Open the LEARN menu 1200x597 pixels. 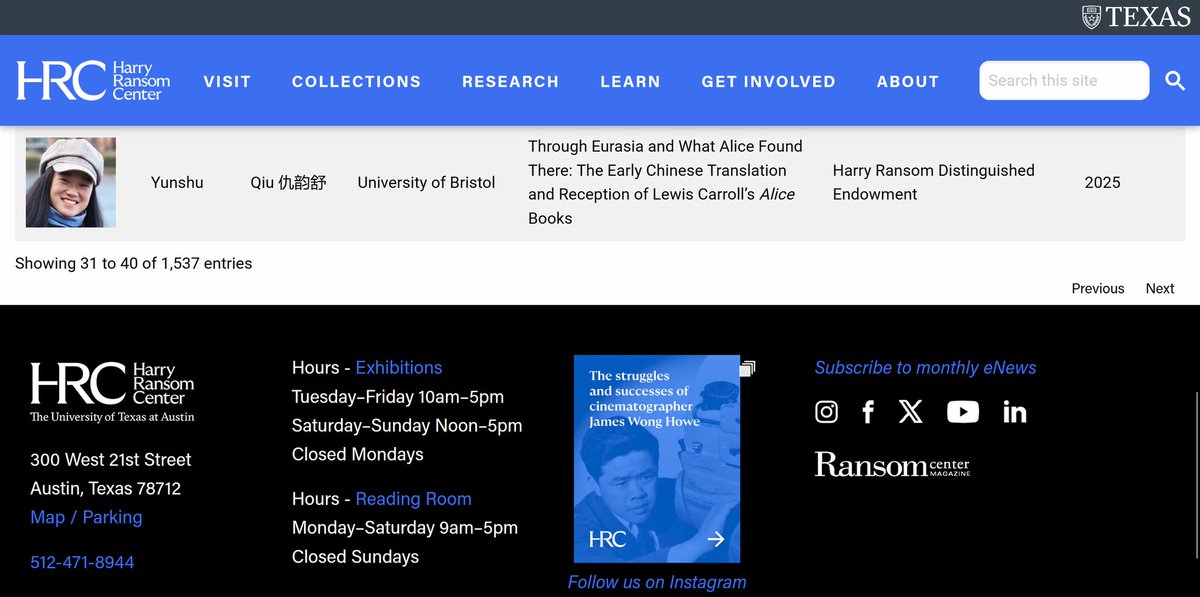[630, 81]
